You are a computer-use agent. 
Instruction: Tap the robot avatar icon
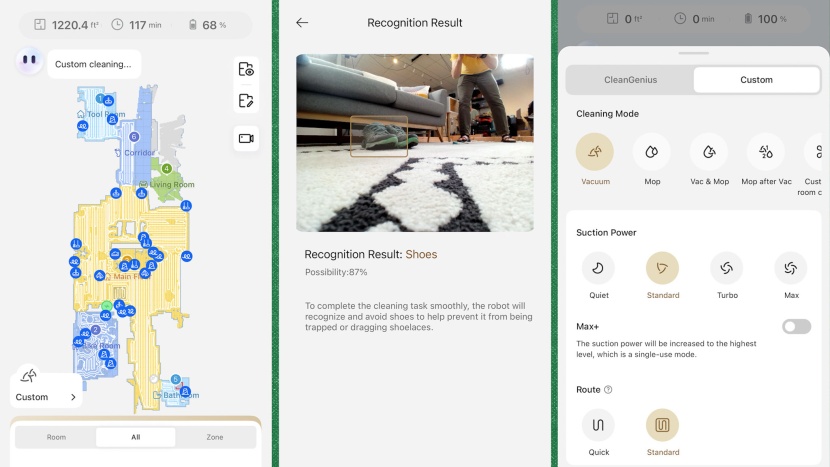pyautogui.click(x=29, y=61)
